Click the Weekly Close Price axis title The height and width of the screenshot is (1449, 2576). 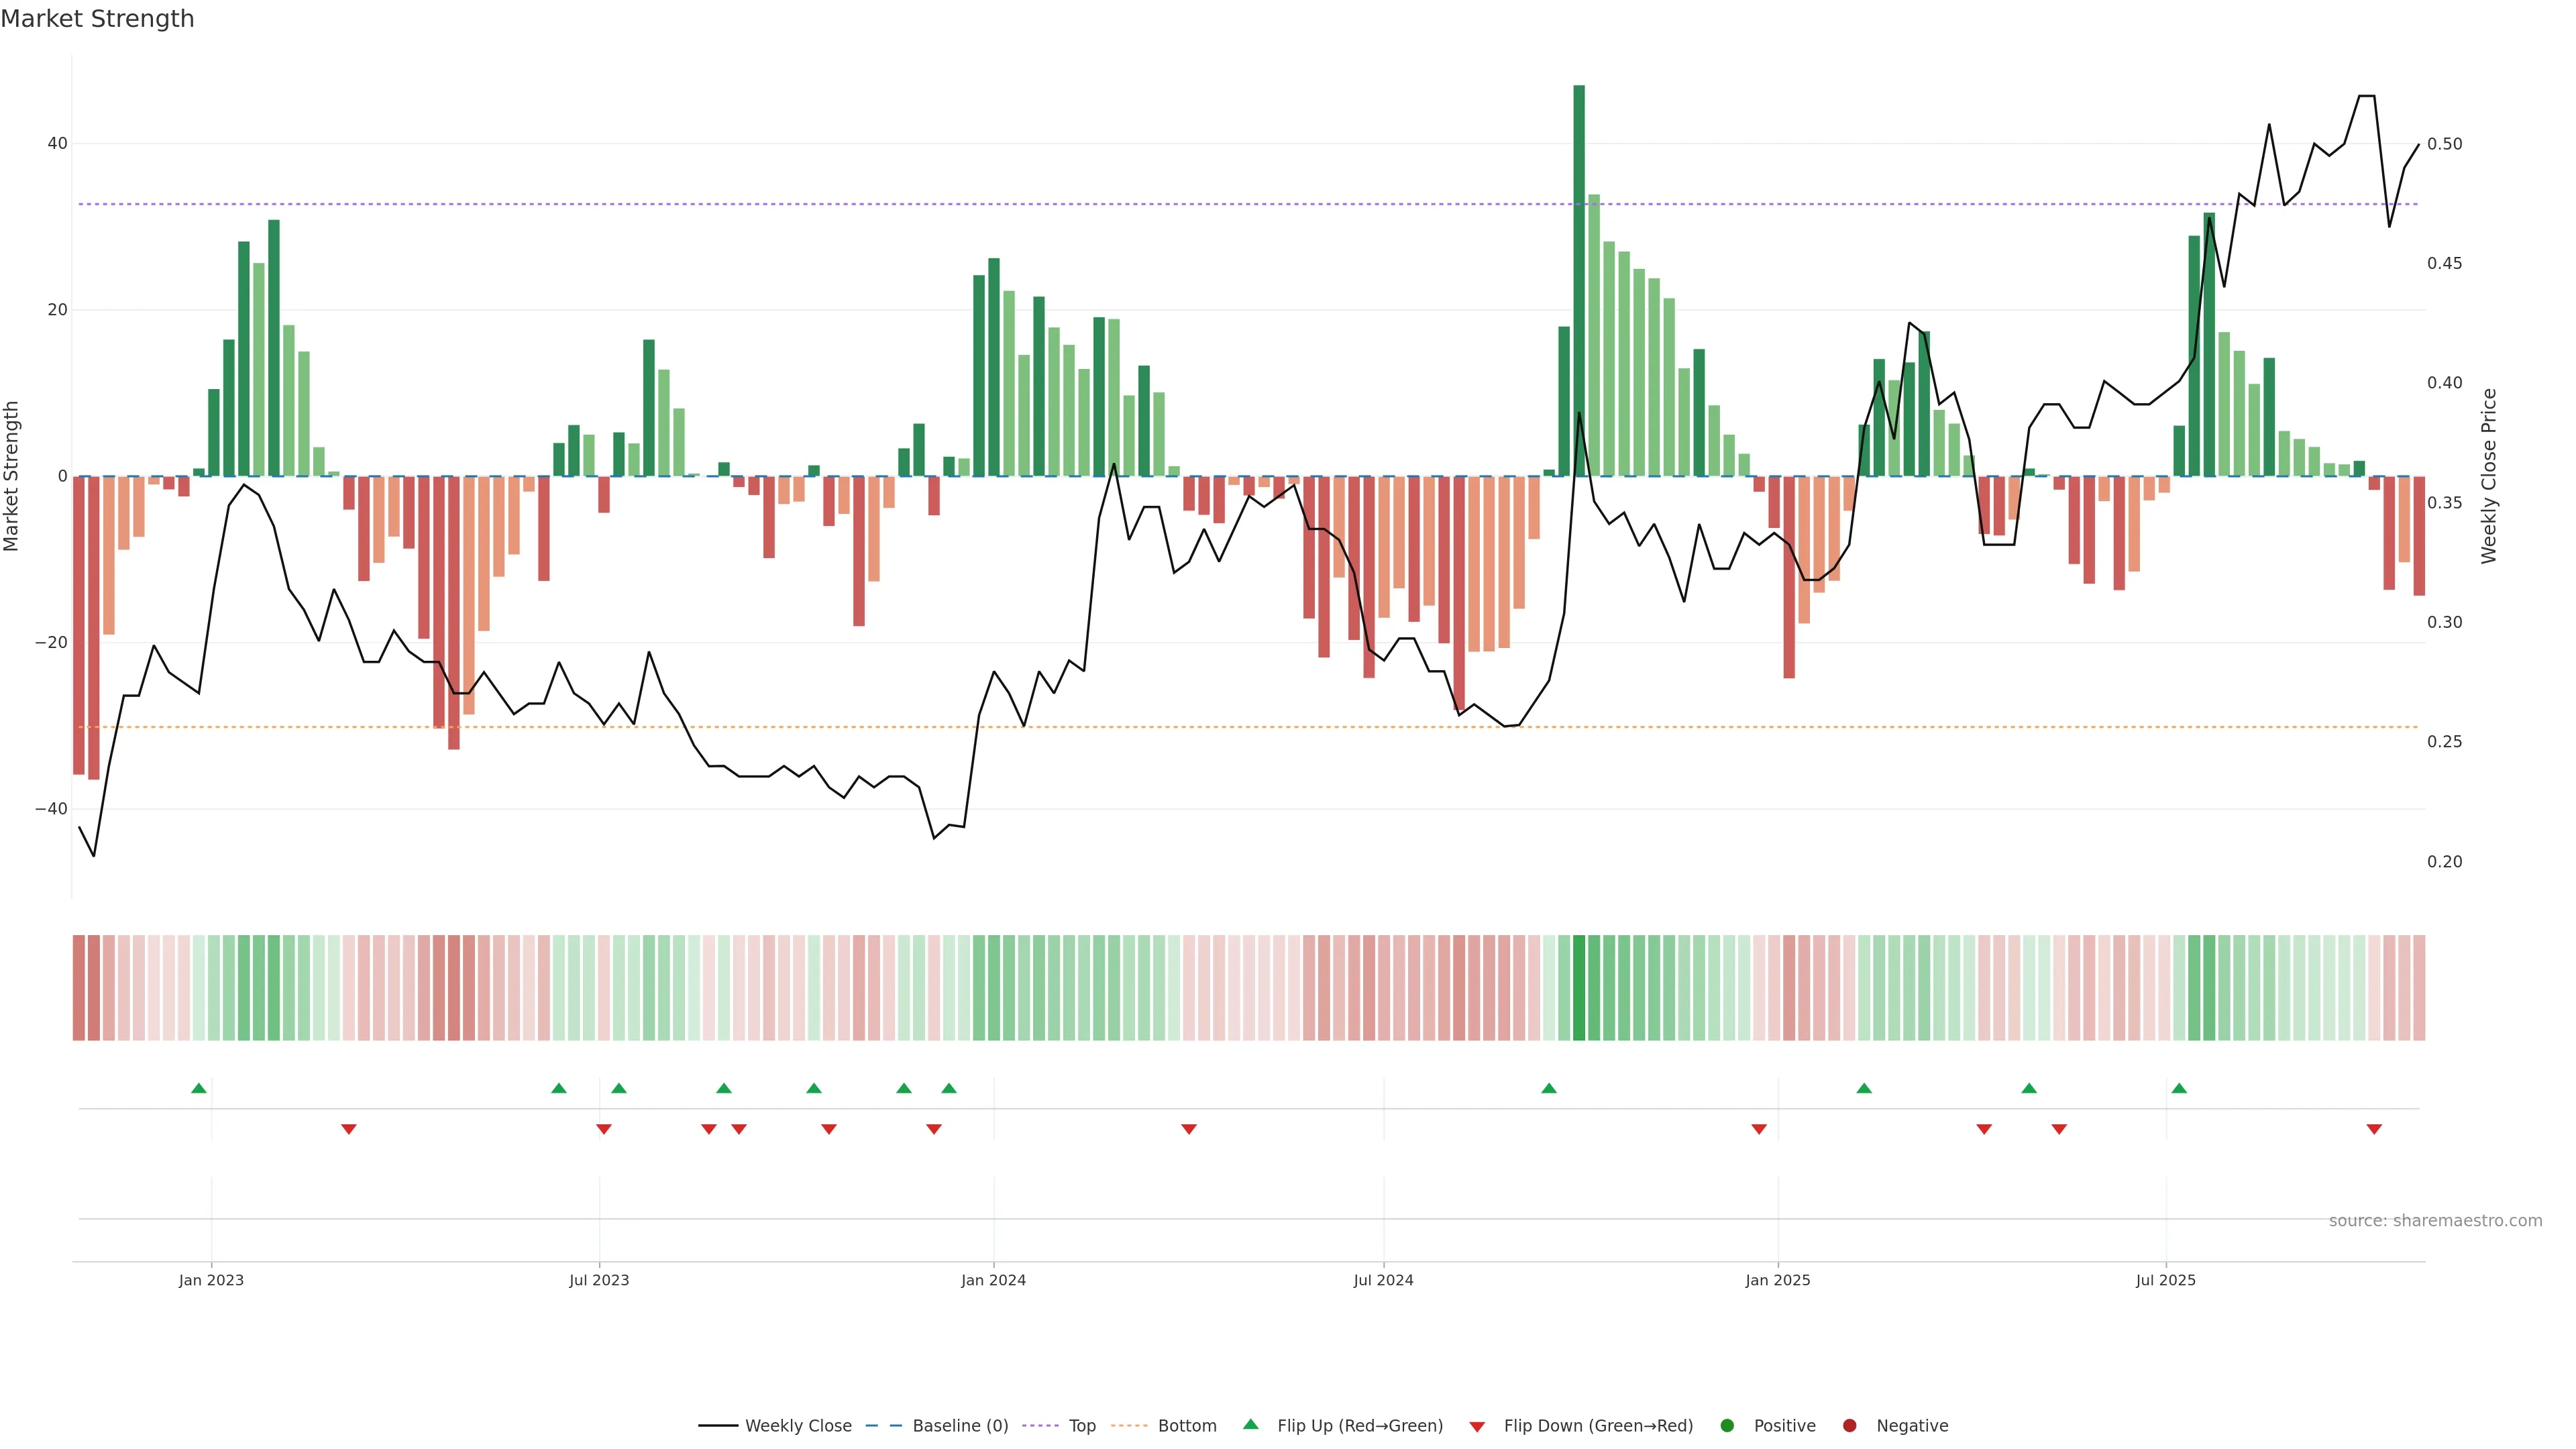tap(2489, 476)
